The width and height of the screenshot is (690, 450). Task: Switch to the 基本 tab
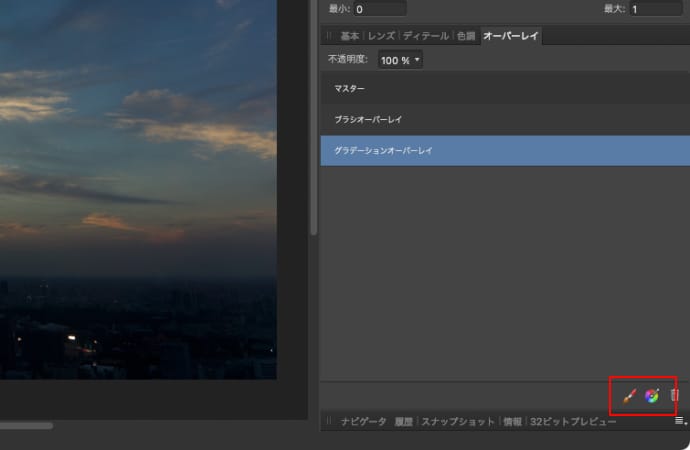350,36
